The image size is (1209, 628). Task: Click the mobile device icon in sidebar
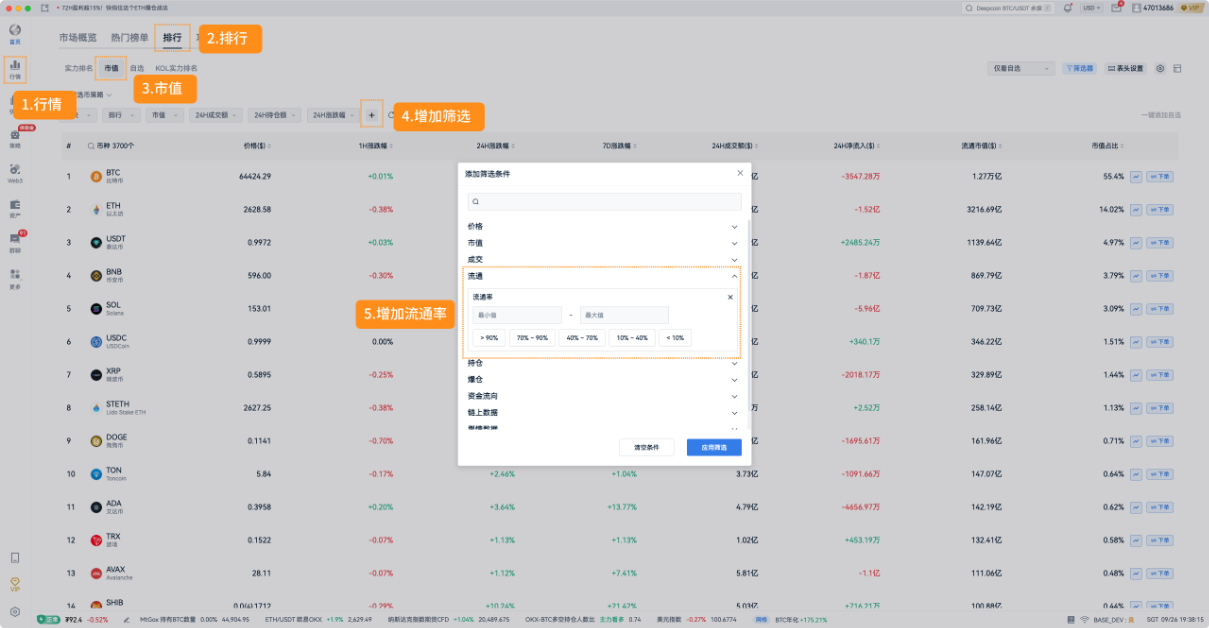coord(15,558)
